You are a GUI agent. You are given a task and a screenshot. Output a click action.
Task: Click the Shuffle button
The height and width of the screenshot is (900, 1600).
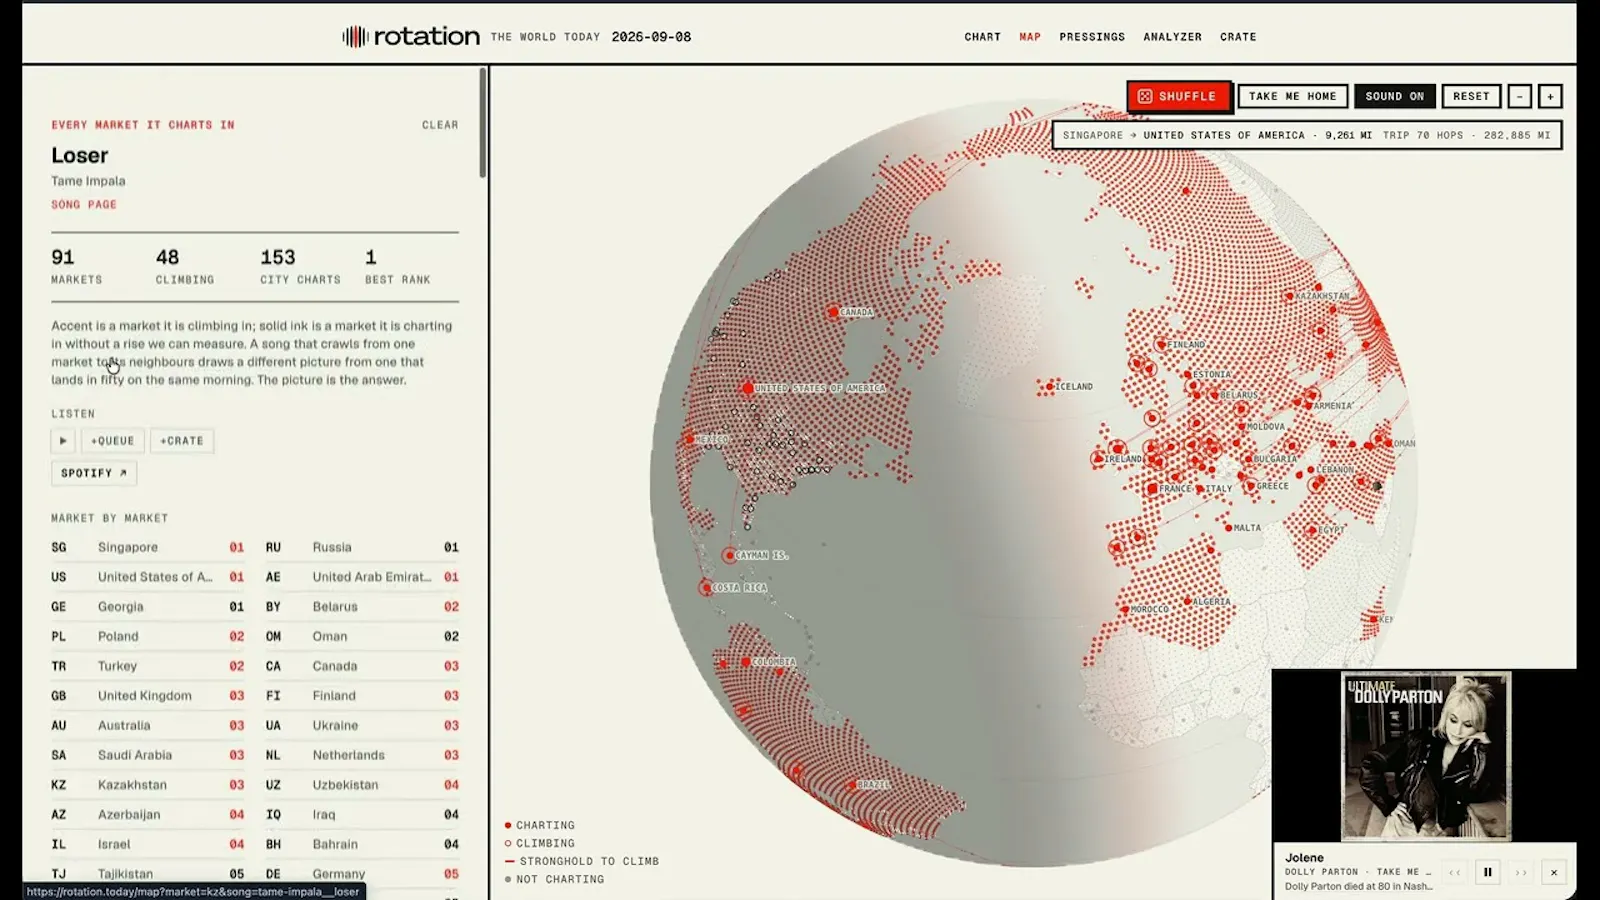(x=1178, y=96)
